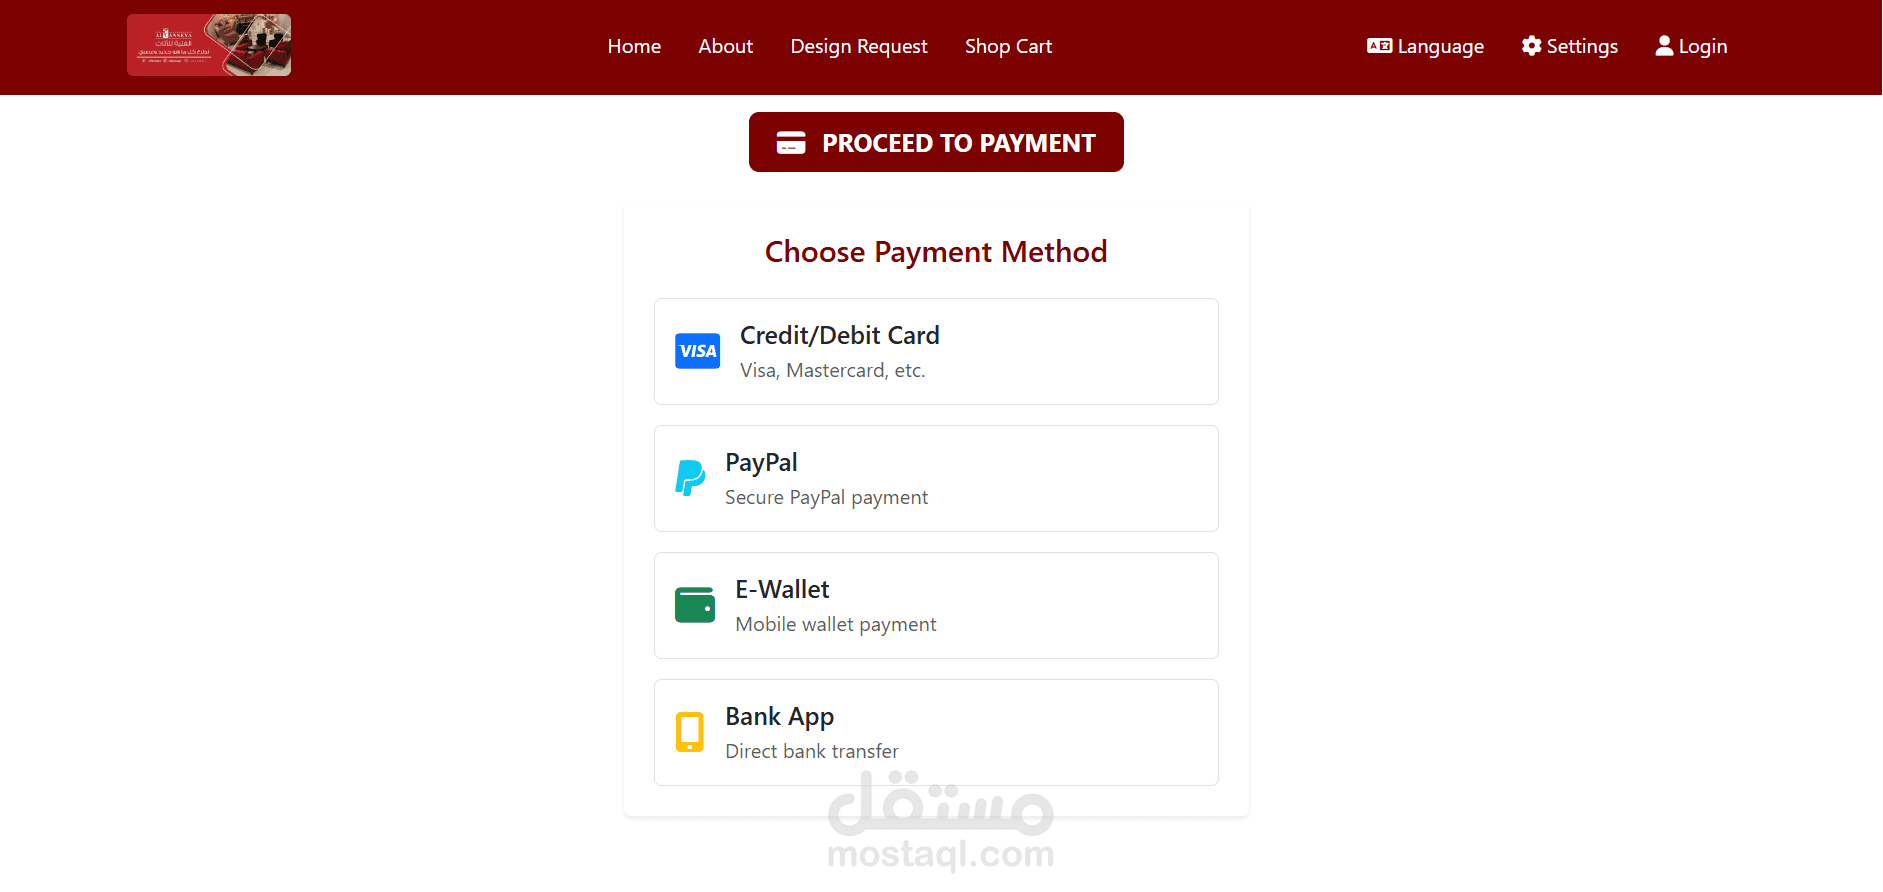The height and width of the screenshot is (892, 1883).
Task: Open the site logo in header
Action: tap(209, 45)
